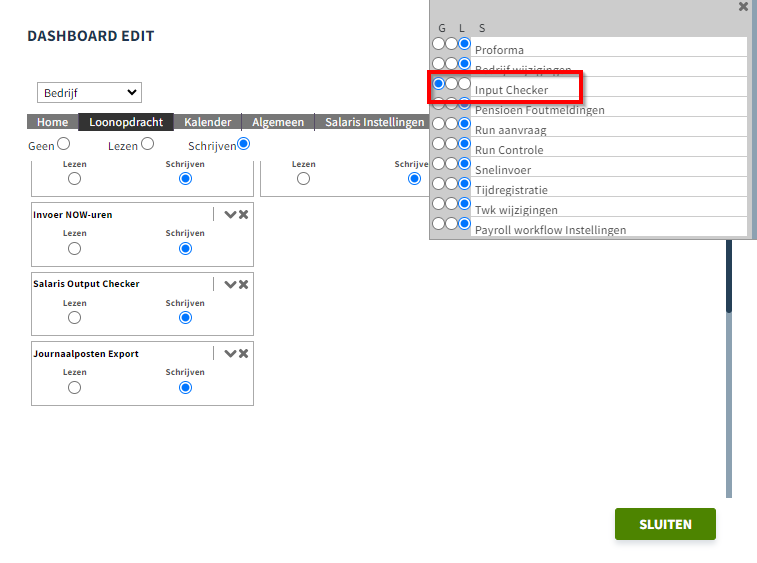This screenshot has width=757, height=563.
Task: Open the Bedrijf dropdown
Action: [89, 93]
